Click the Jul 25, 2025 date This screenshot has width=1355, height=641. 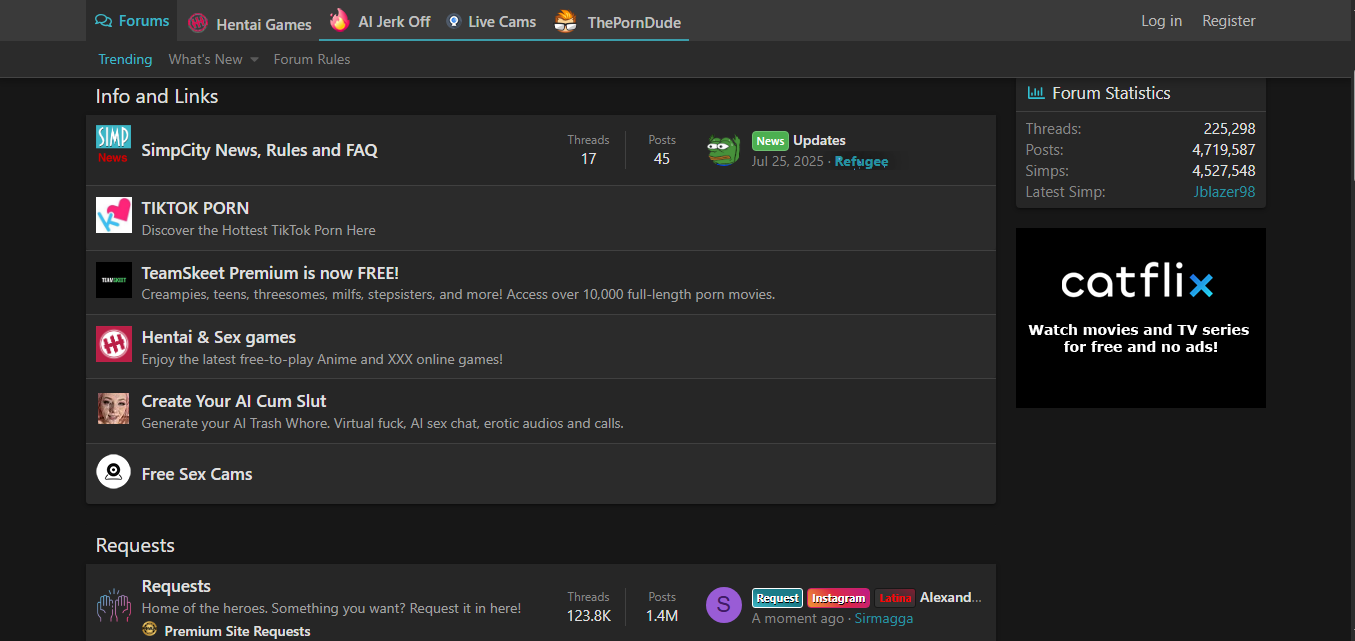pyautogui.click(x=788, y=161)
